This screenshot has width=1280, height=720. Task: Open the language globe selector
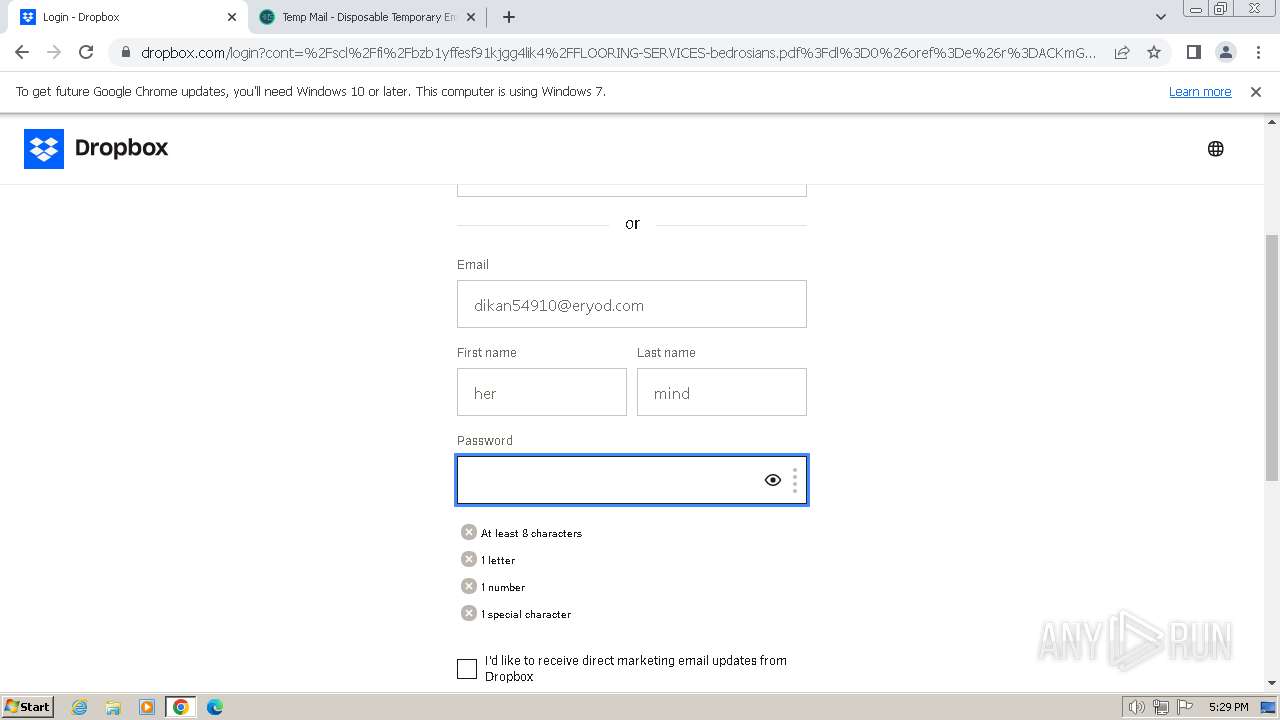1216,149
